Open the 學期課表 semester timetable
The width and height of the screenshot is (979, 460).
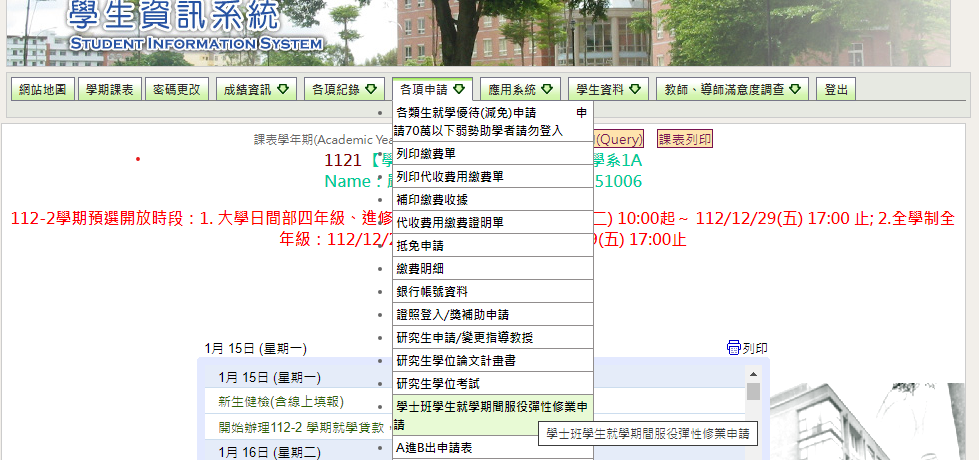click(x=110, y=89)
